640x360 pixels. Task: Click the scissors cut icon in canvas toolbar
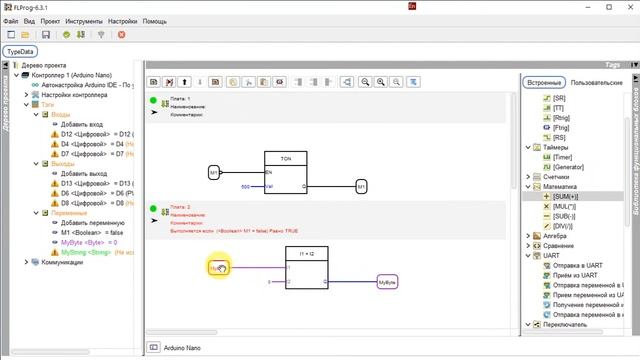248,82
